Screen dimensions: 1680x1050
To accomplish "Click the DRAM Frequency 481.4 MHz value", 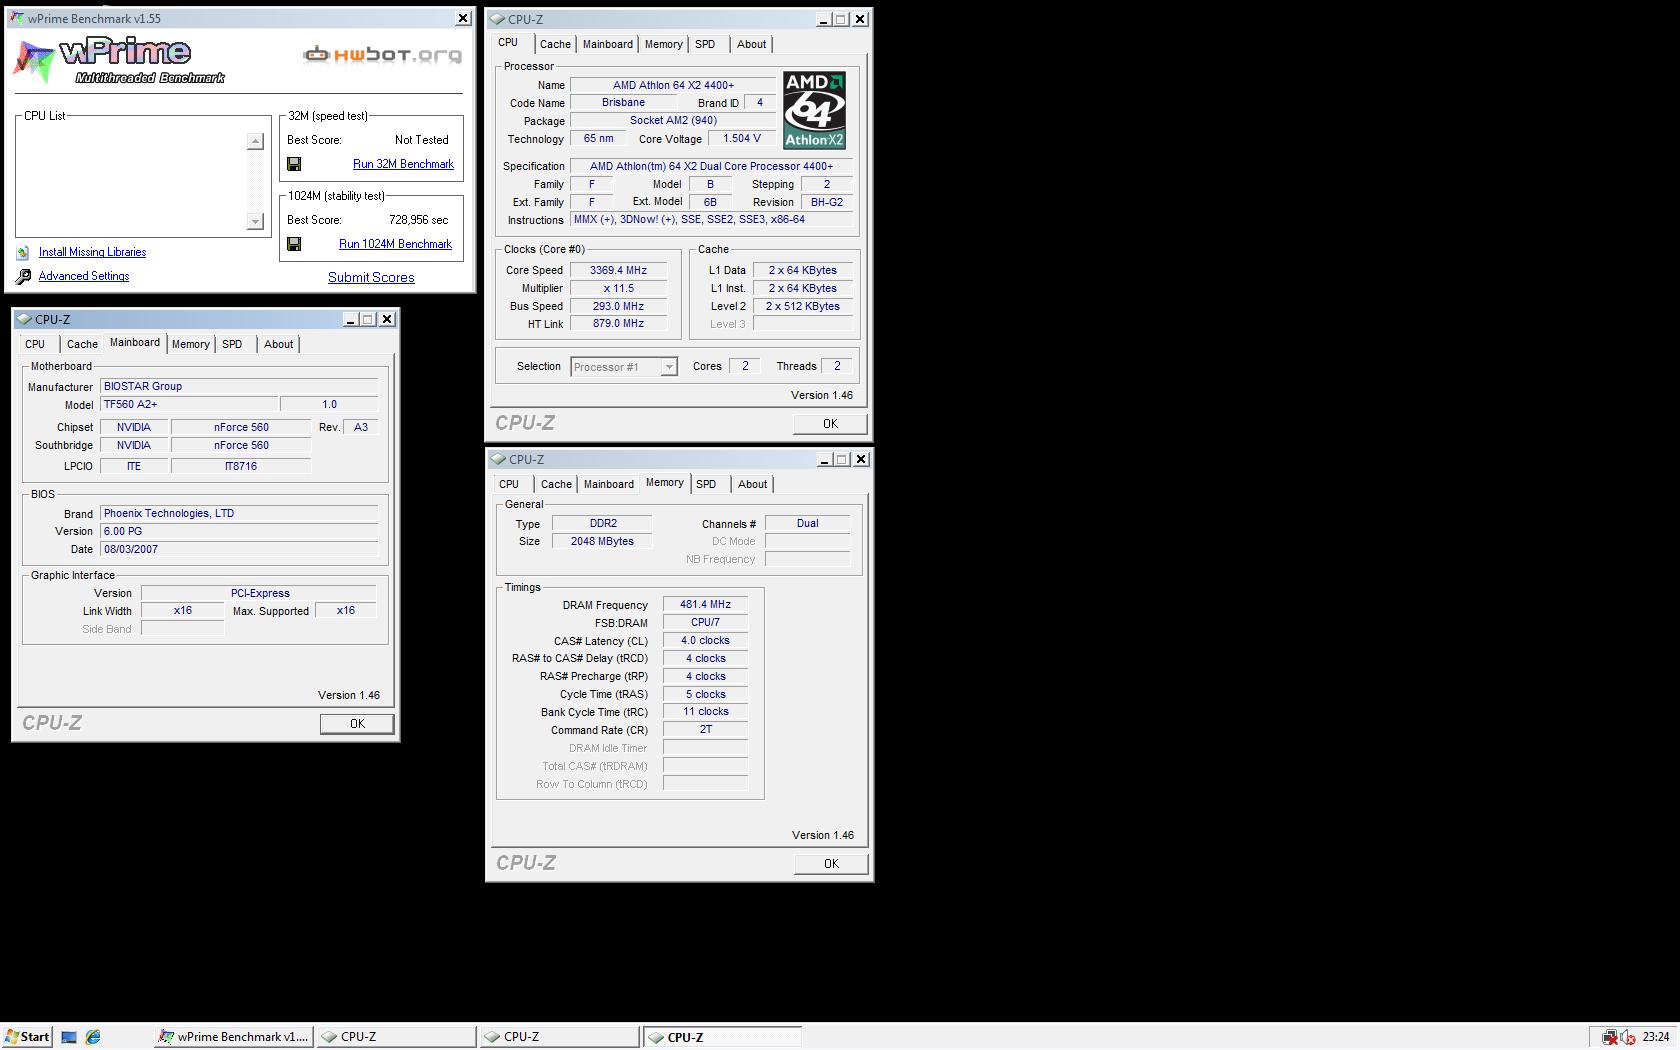I will (705, 605).
